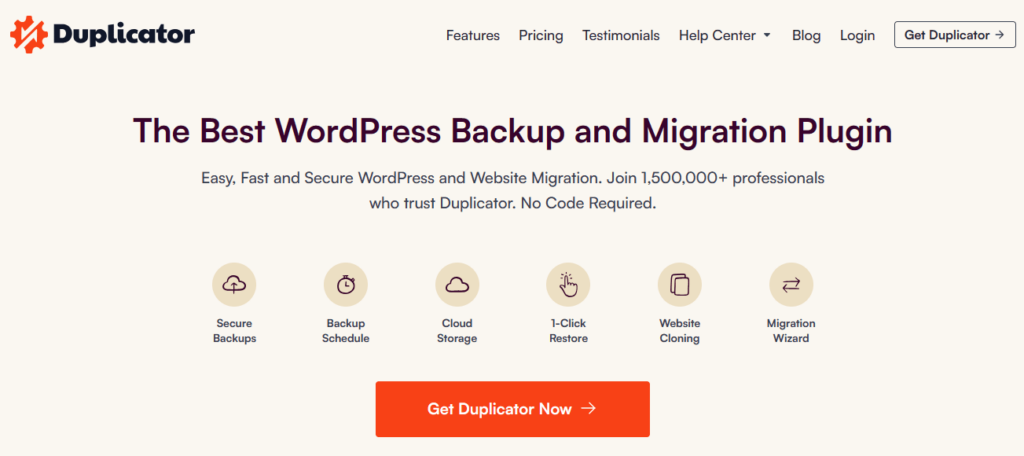1024x456 pixels.
Task: Click the Secure Backups label text
Action: coord(235,331)
